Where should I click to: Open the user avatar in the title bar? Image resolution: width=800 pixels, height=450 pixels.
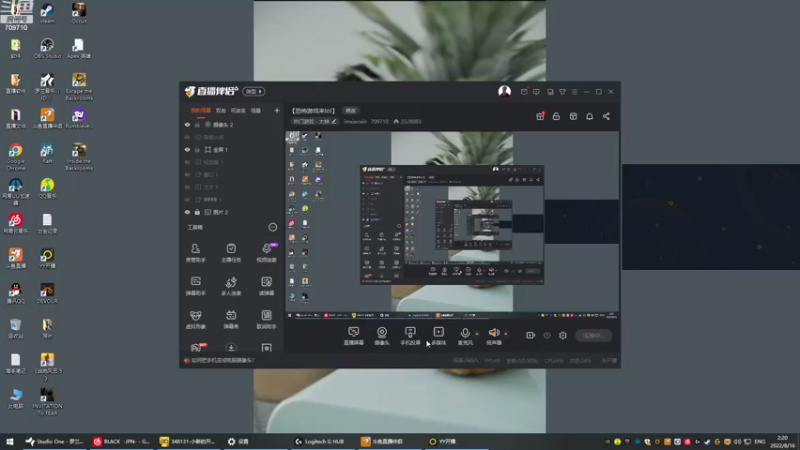click(x=505, y=91)
